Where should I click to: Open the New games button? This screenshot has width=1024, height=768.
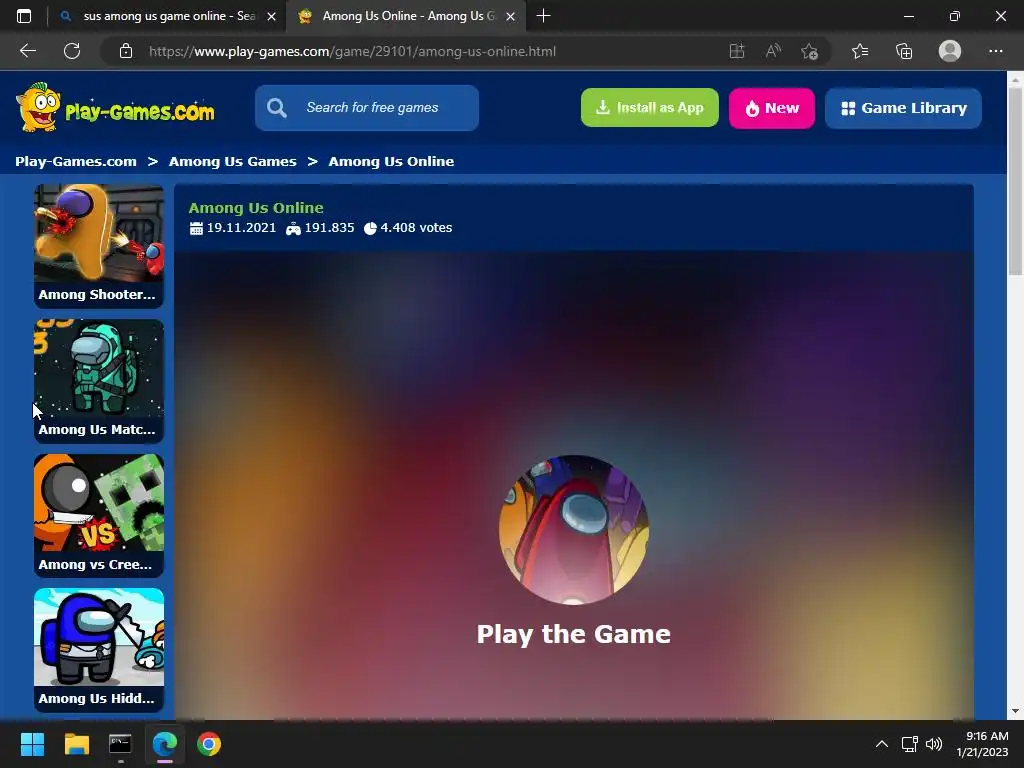pos(772,108)
